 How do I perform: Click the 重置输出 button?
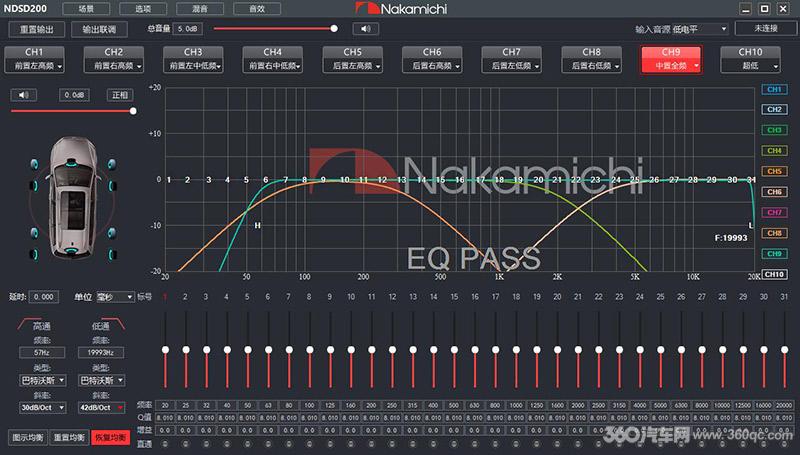[37, 29]
